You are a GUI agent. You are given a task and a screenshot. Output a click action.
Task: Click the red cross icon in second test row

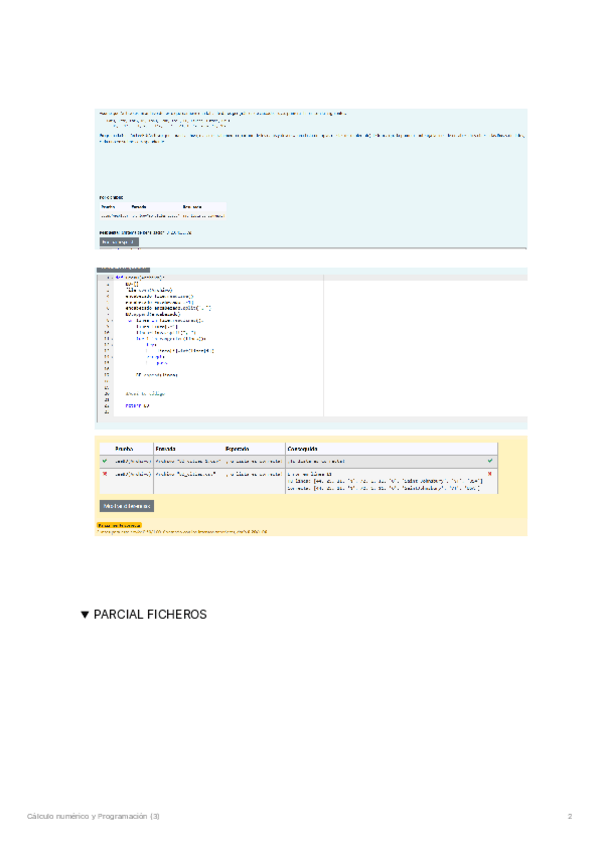pos(105,474)
